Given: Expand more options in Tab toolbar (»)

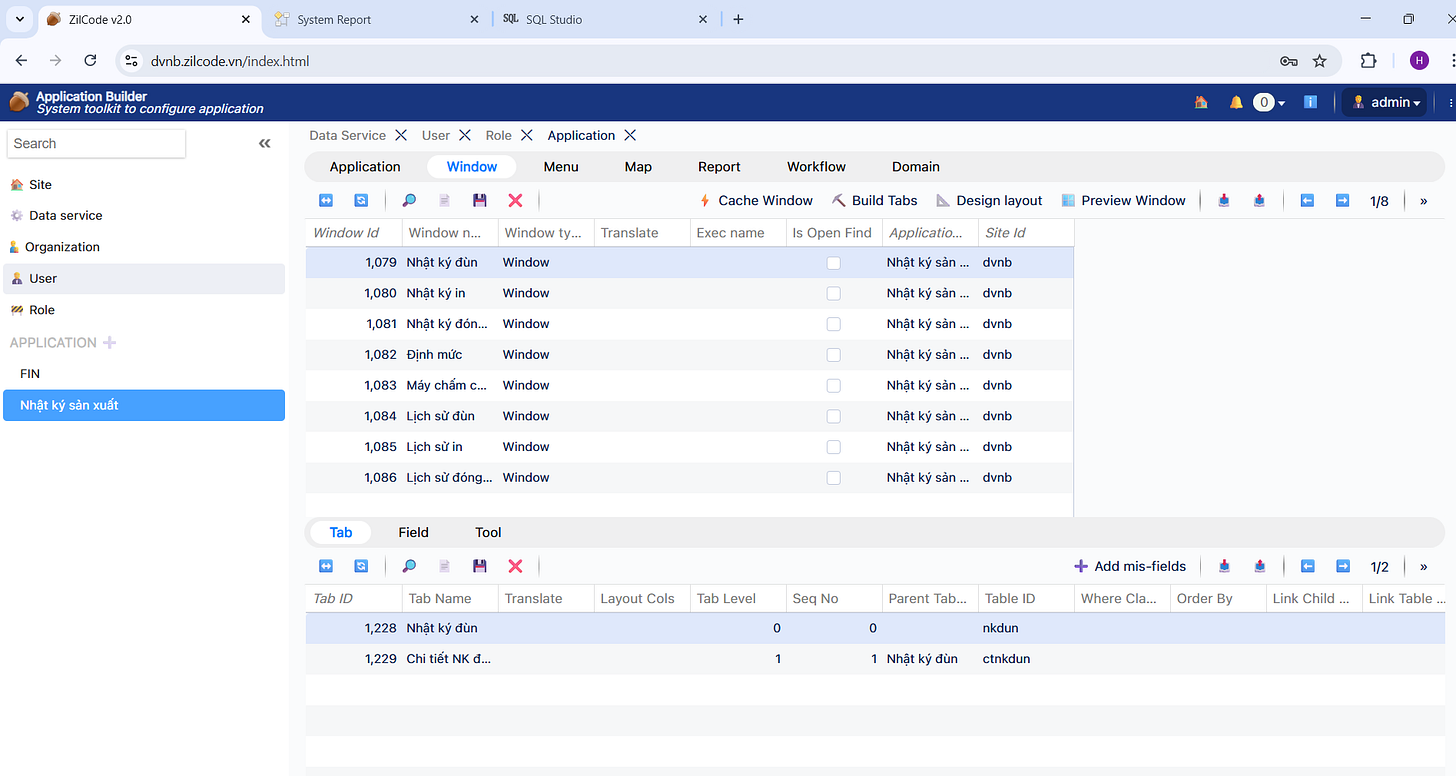Looking at the screenshot, I should coord(1424,566).
